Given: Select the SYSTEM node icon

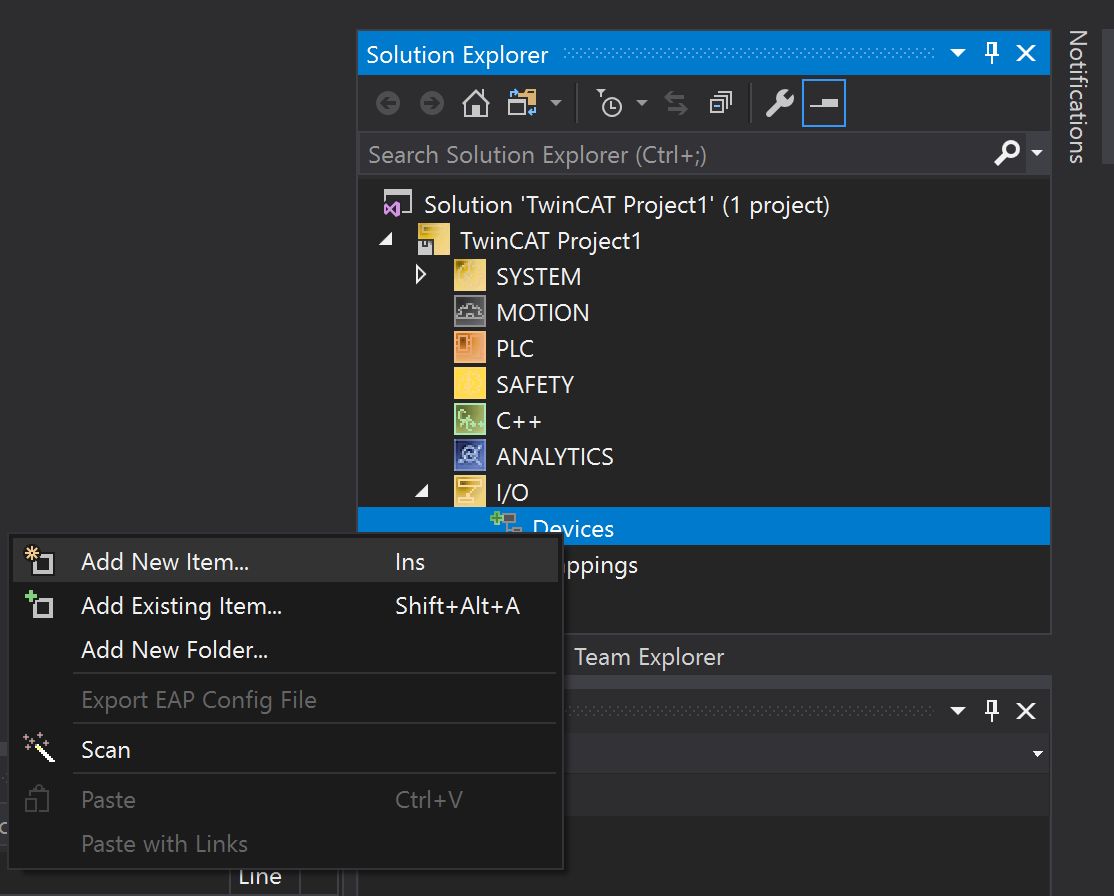Looking at the screenshot, I should pyautogui.click(x=470, y=276).
